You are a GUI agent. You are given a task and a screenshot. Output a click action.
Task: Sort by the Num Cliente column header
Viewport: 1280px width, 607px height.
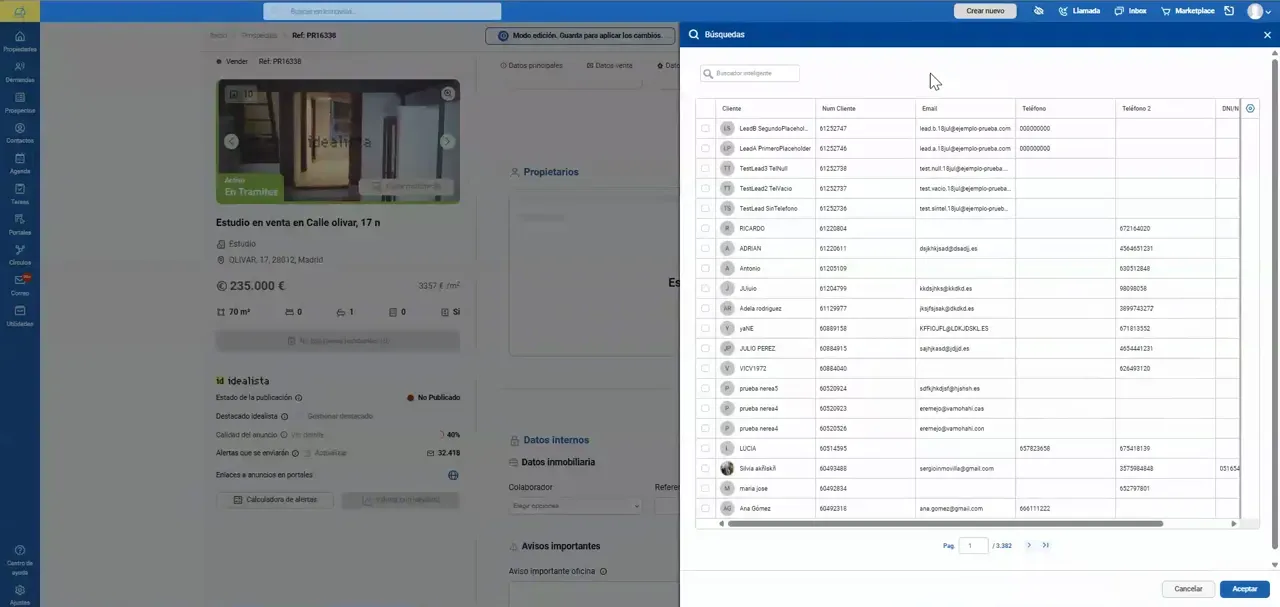coord(865,108)
